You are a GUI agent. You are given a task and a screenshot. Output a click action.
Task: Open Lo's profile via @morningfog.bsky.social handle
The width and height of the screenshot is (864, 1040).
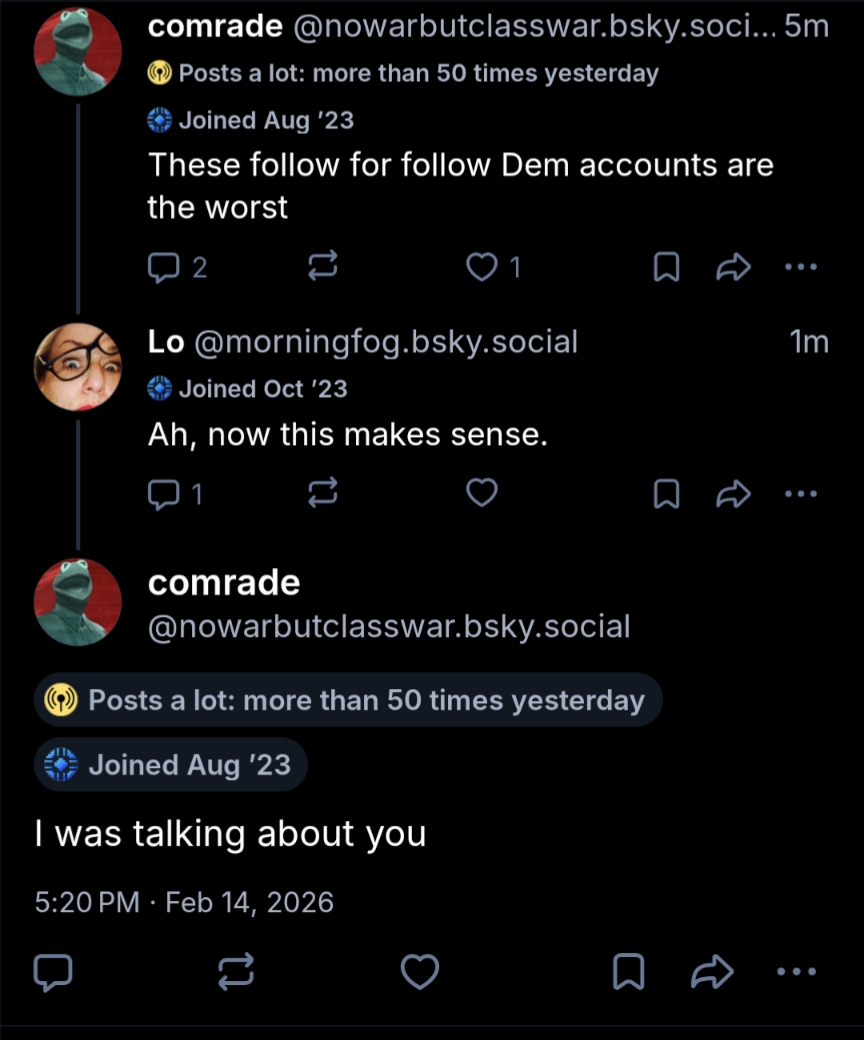(x=385, y=343)
